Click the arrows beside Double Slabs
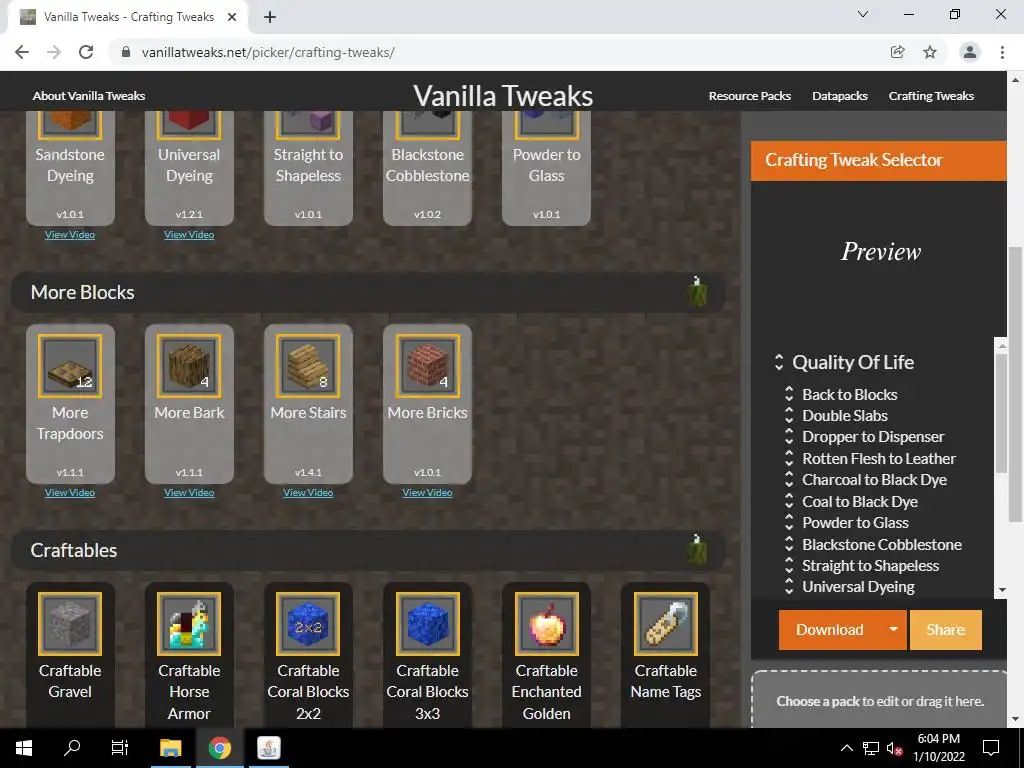The height and width of the screenshot is (768, 1024). 789,415
